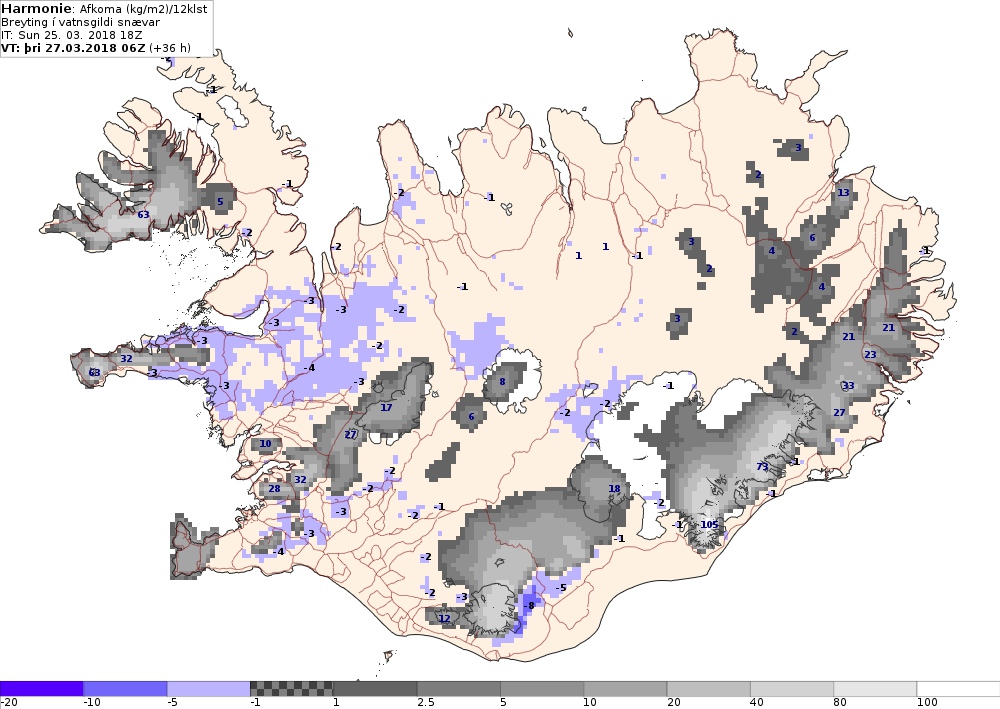Click the '-20' colorbar tick label
1000x709 pixels.
(x=8, y=703)
